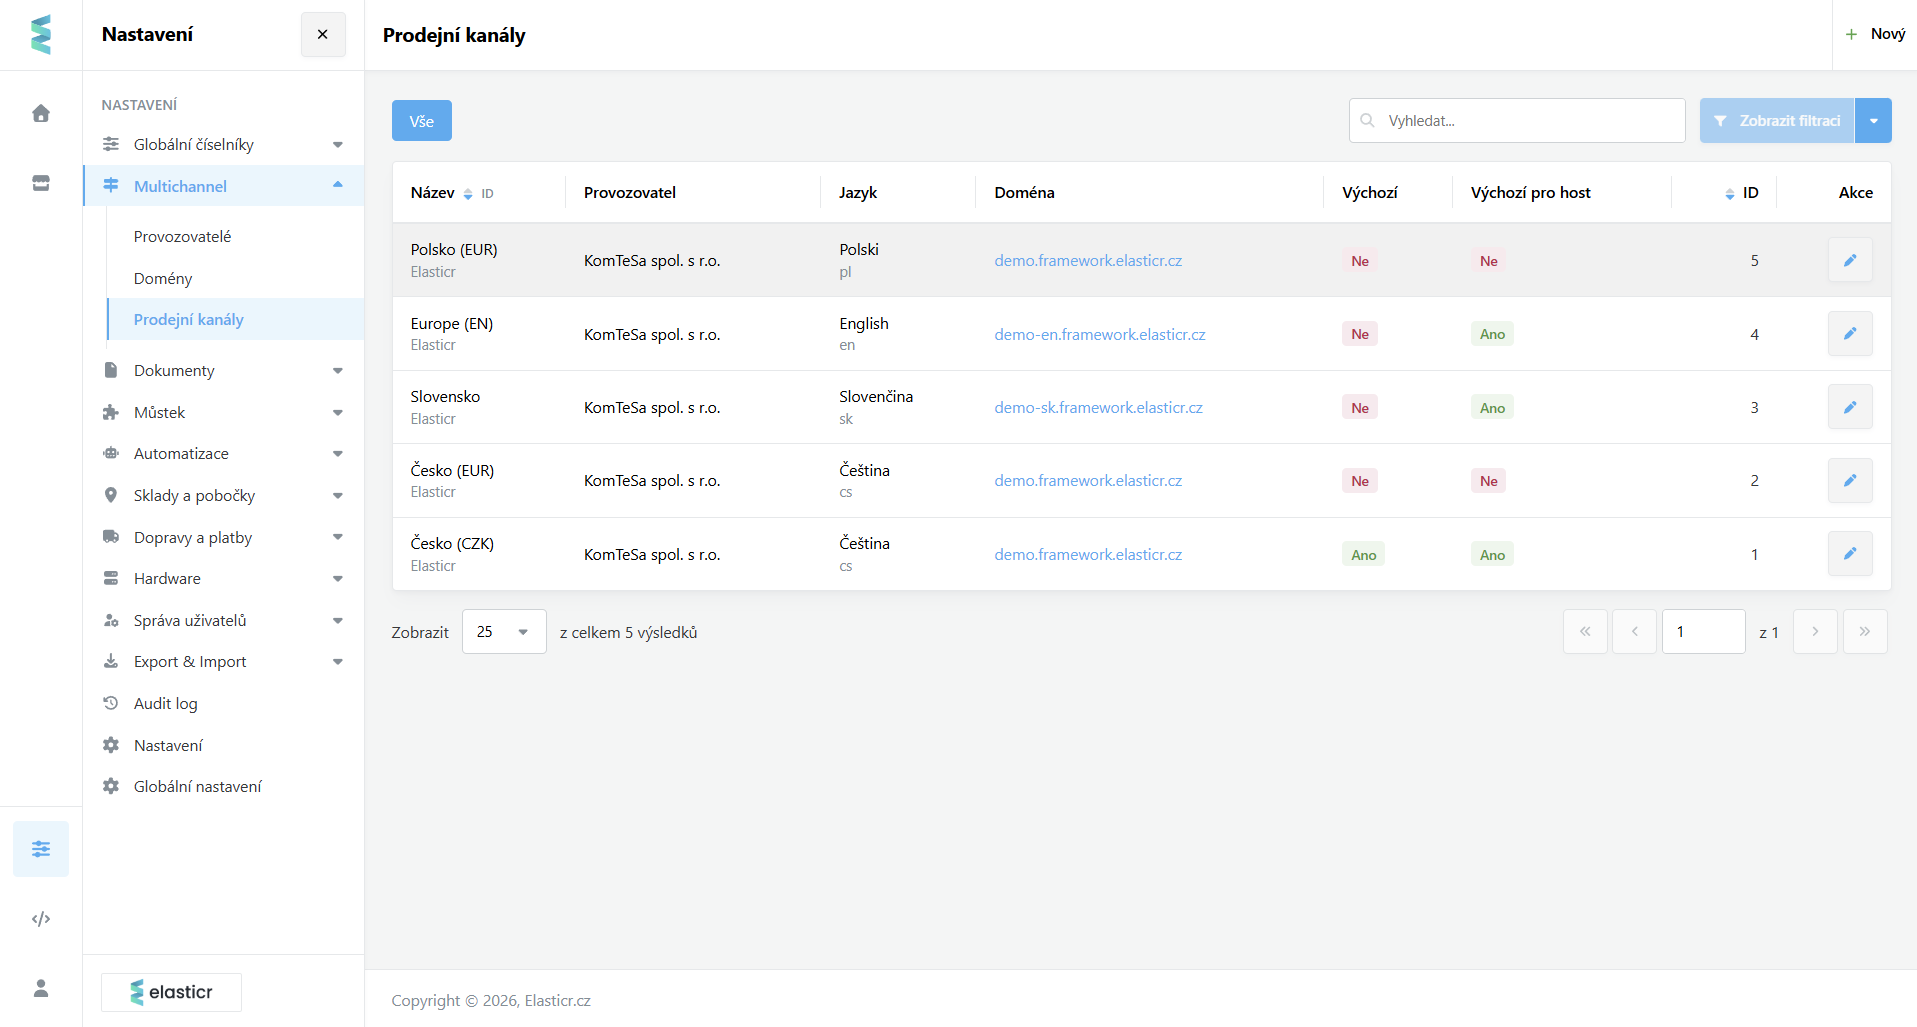Click the Slovensko channel name
1917x1027 pixels.
(445, 397)
